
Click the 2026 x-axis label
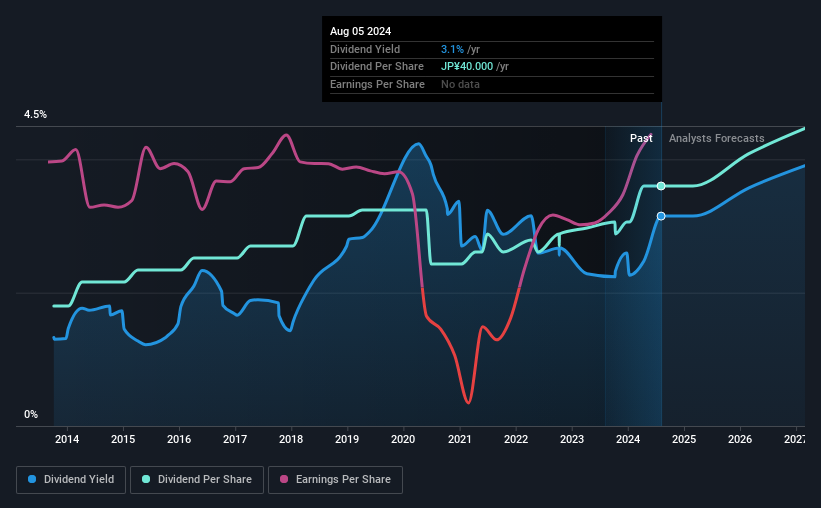pyautogui.click(x=740, y=439)
